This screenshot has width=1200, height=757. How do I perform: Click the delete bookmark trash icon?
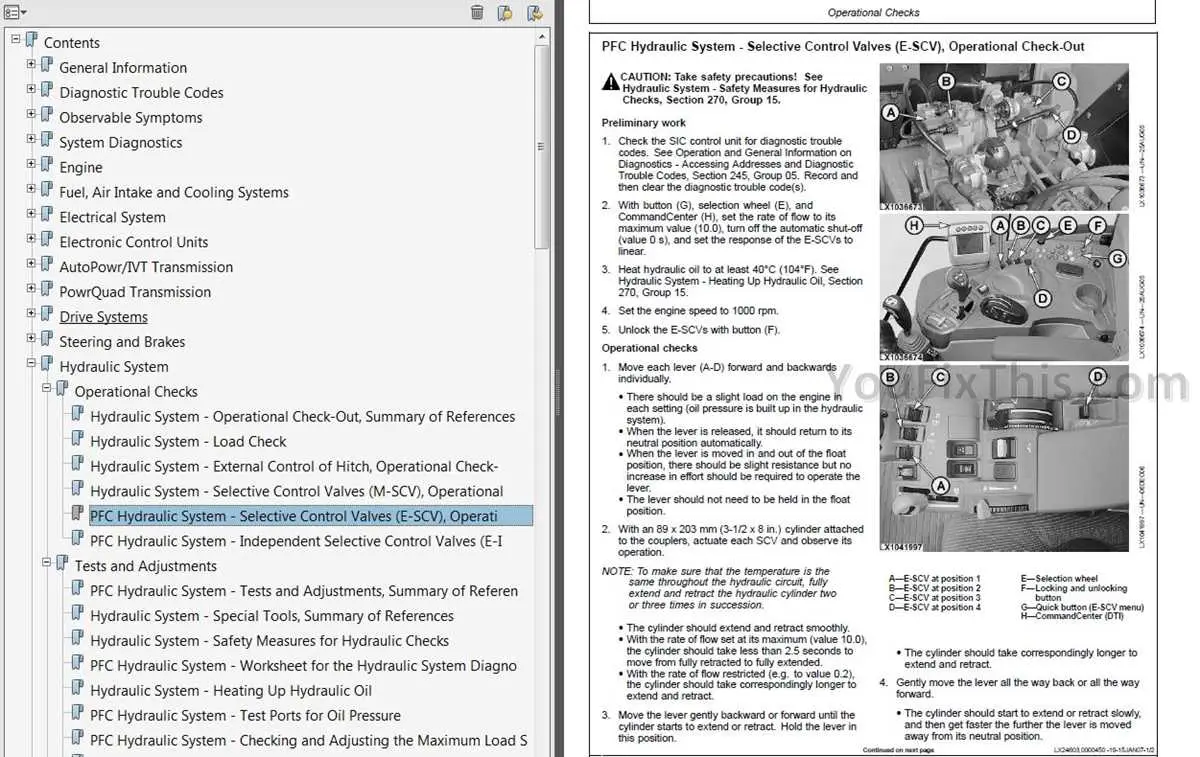(x=477, y=12)
